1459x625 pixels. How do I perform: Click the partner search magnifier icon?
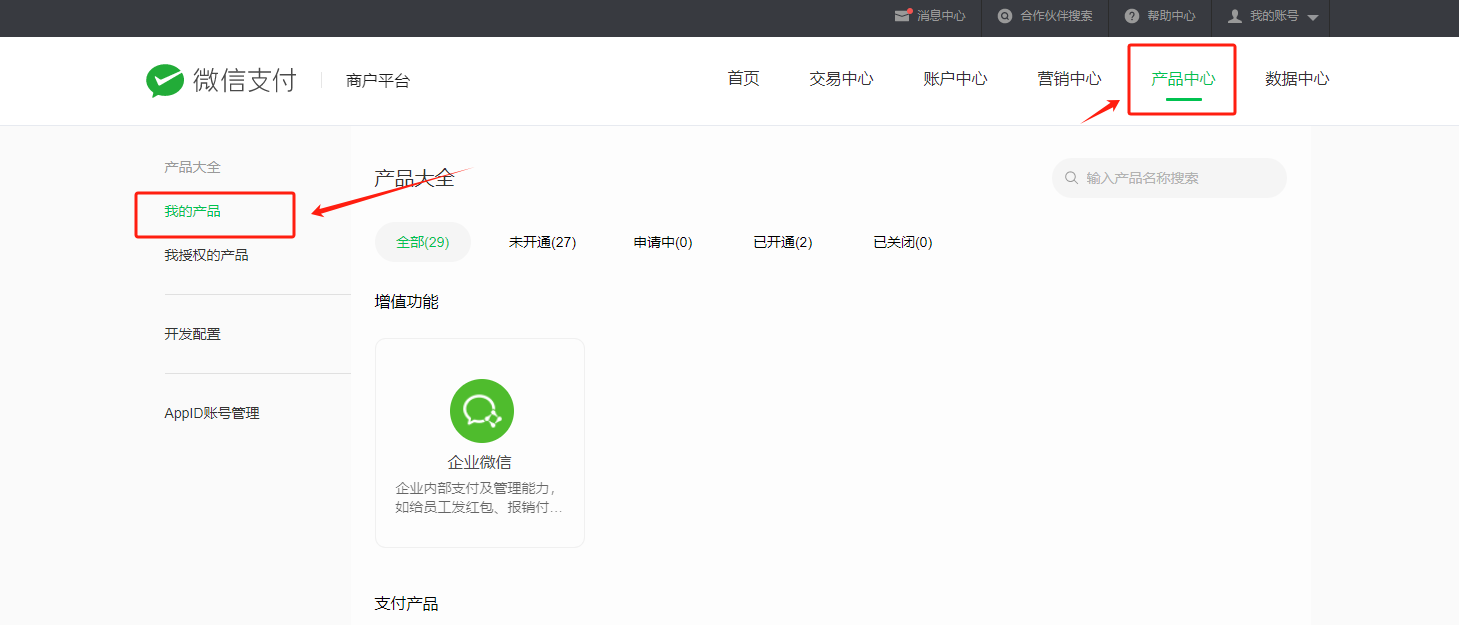[x=1005, y=16]
